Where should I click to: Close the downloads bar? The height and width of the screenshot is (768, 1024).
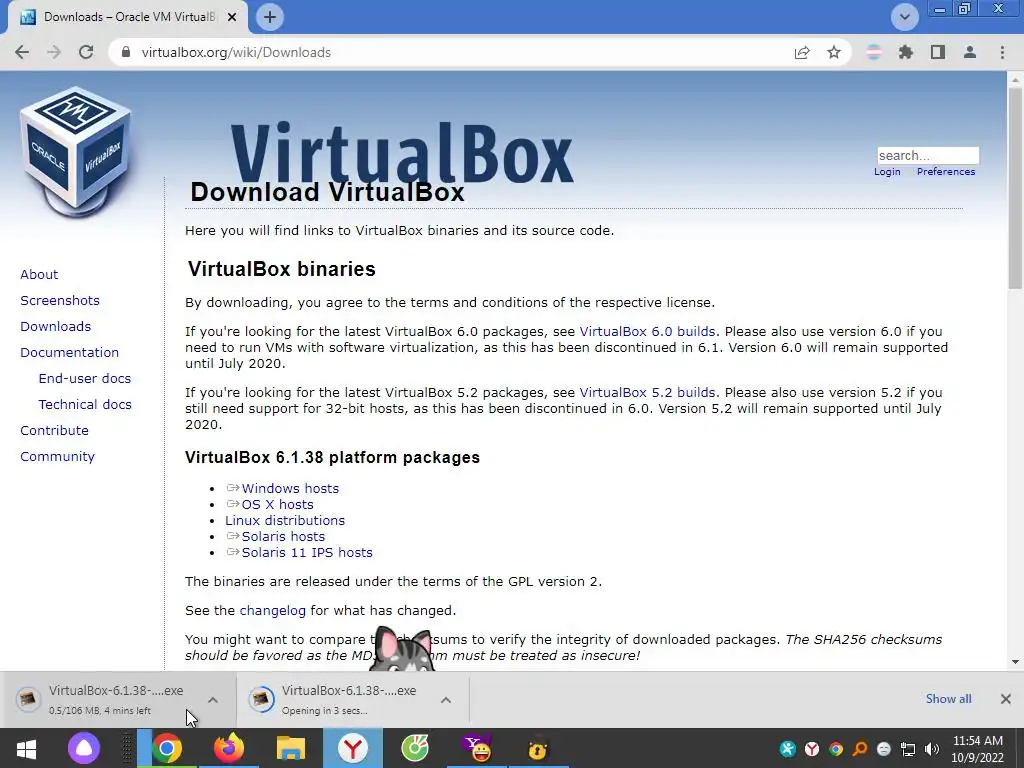[x=1006, y=699]
